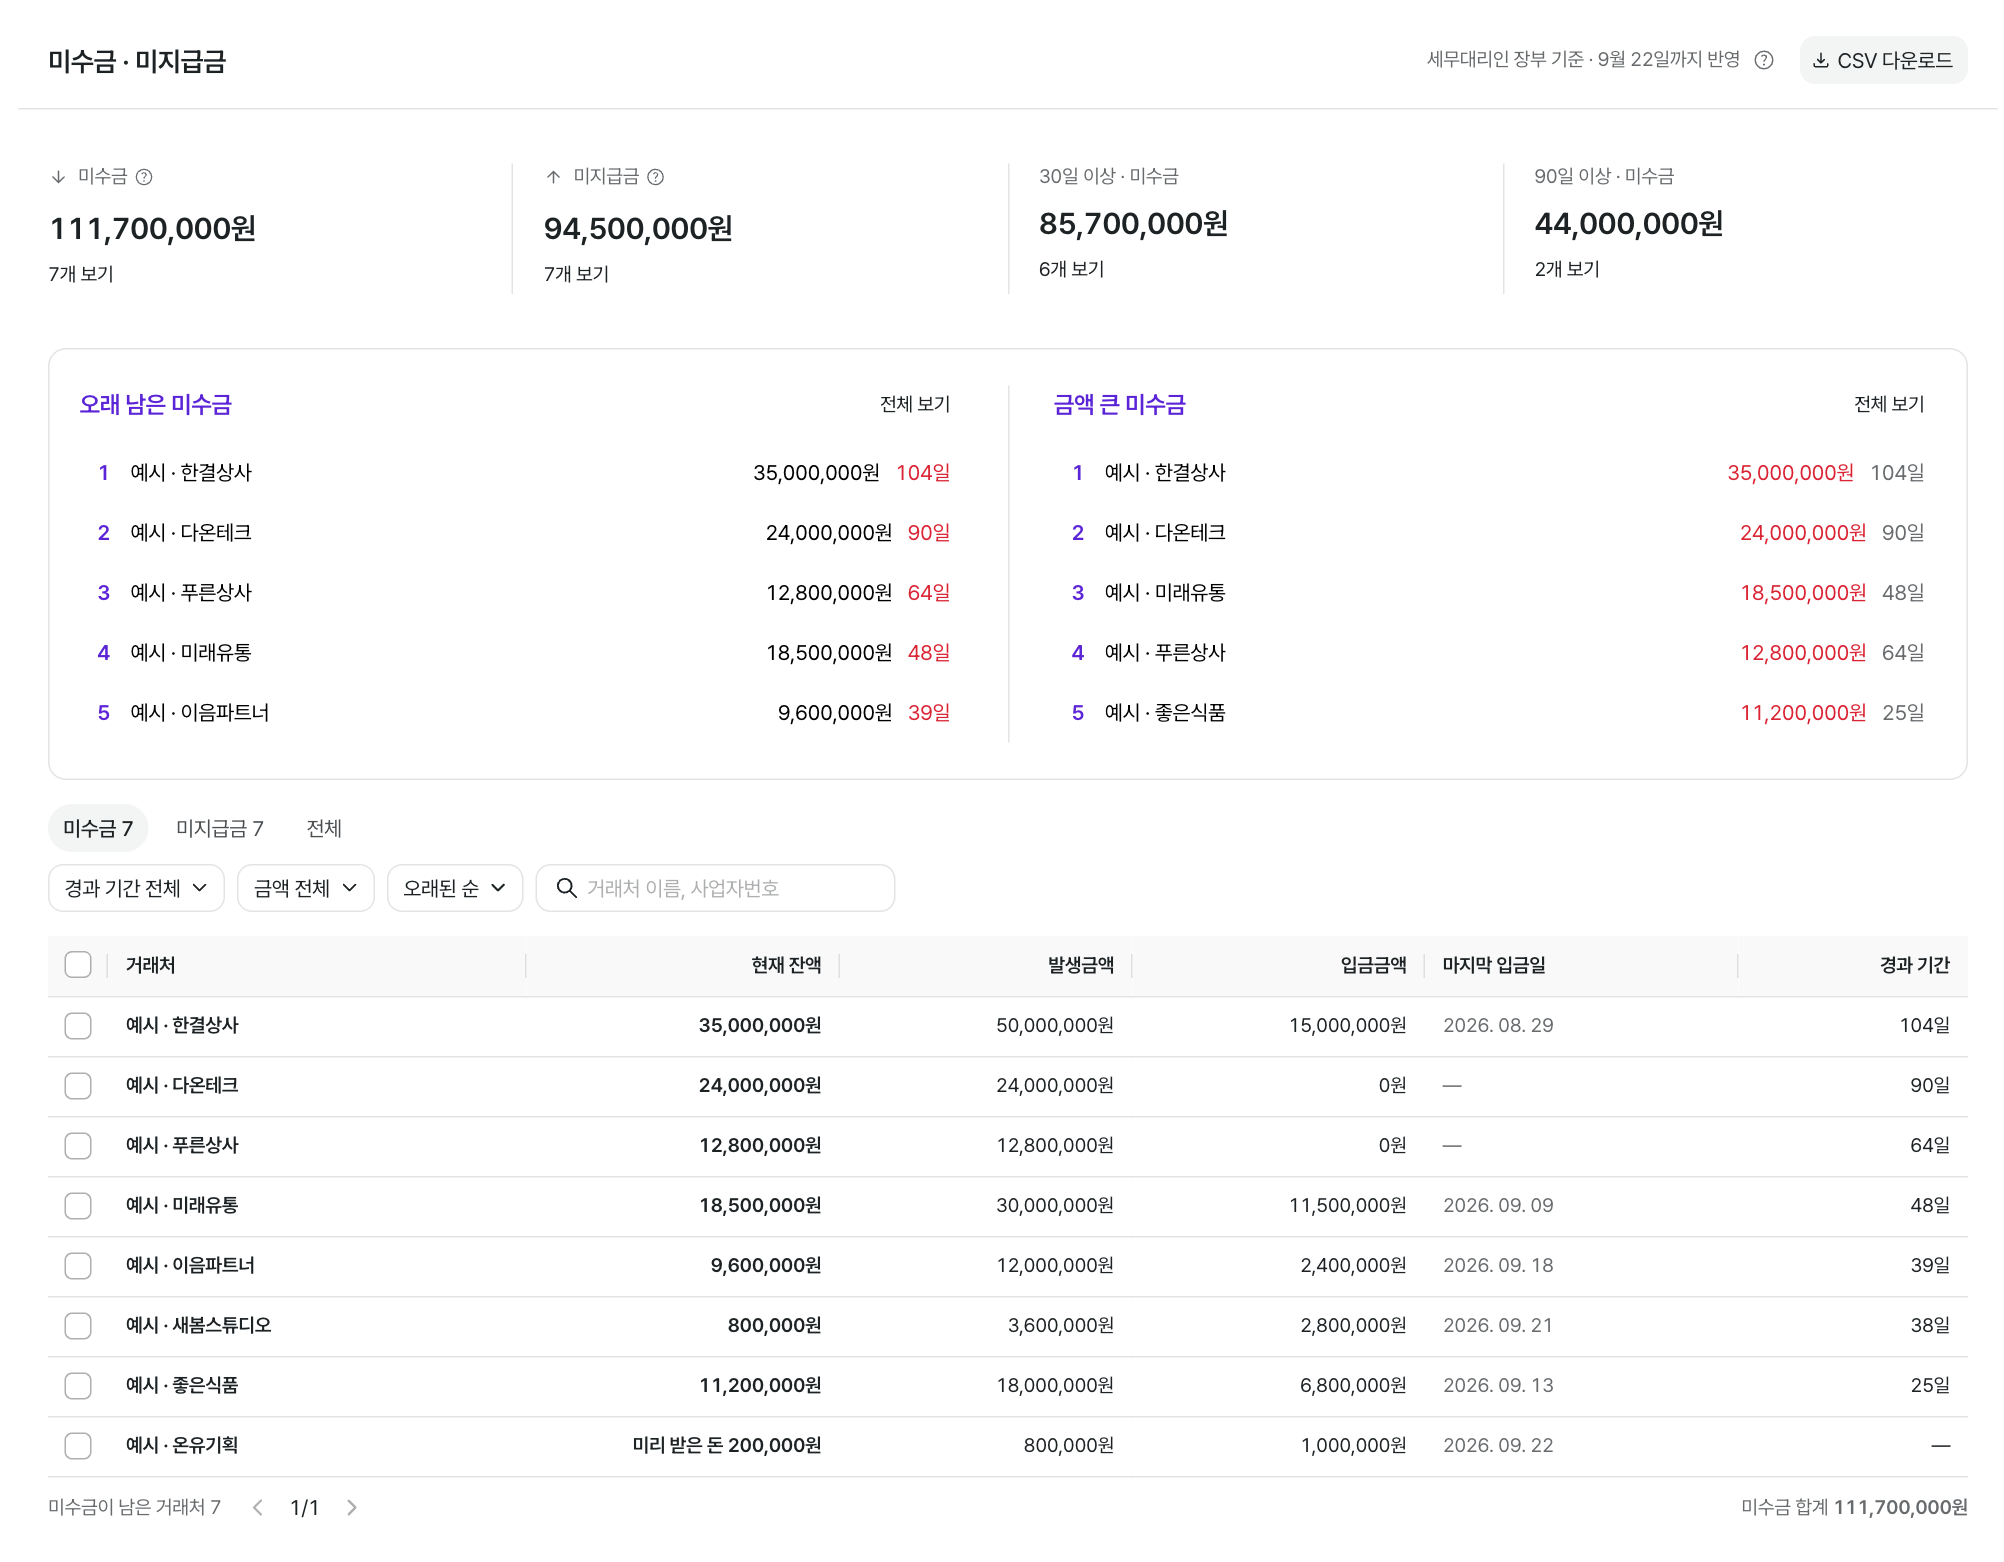The width and height of the screenshot is (2004, 1562).
Task: Open the 오래된 순 sort dropdown
Action: [x=455, y=888]
